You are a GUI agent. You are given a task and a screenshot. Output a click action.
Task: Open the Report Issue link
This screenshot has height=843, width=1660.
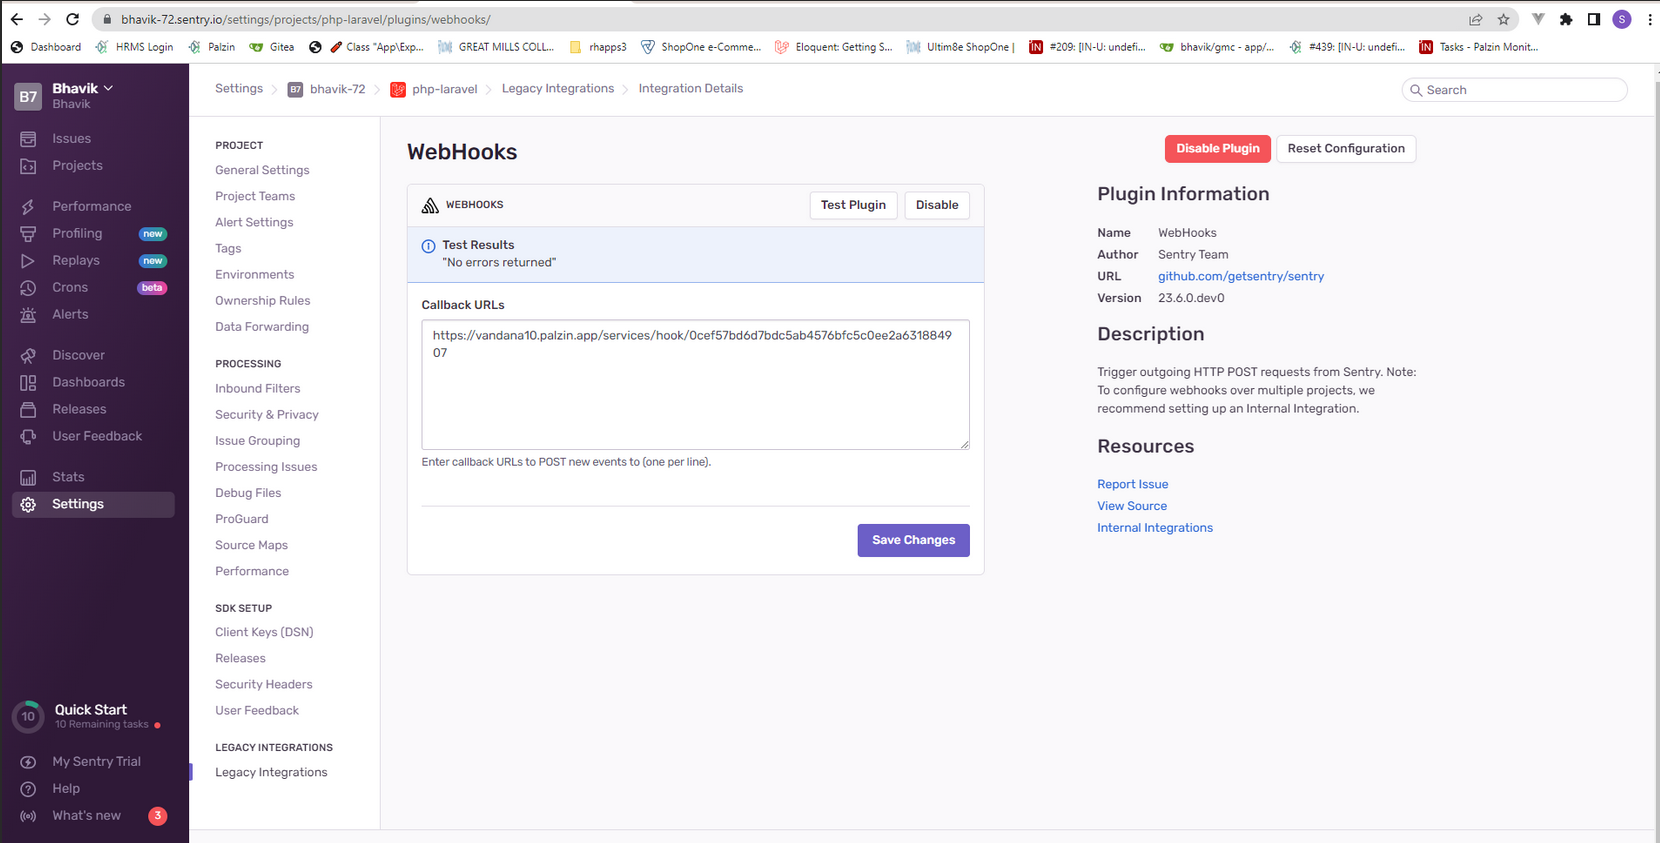(1132, 484)
